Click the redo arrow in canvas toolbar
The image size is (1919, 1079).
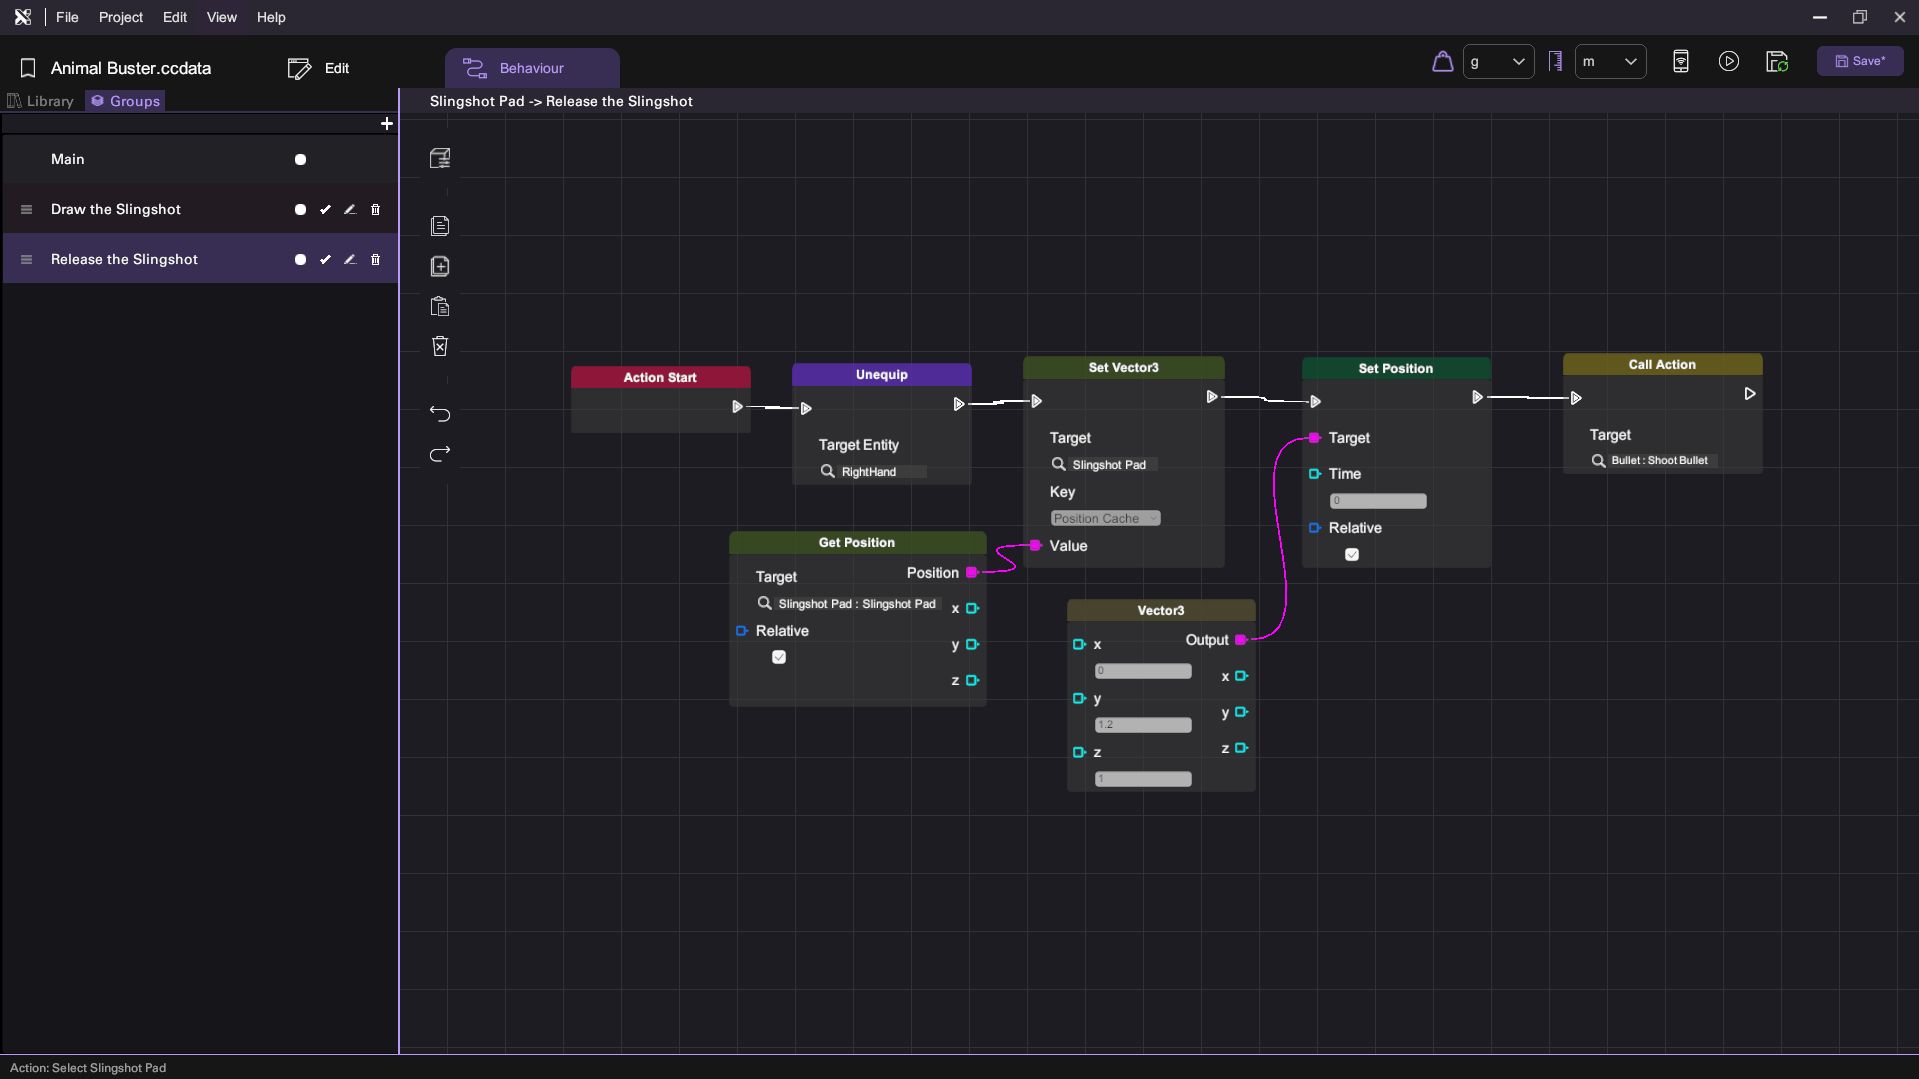click(440, 454)
